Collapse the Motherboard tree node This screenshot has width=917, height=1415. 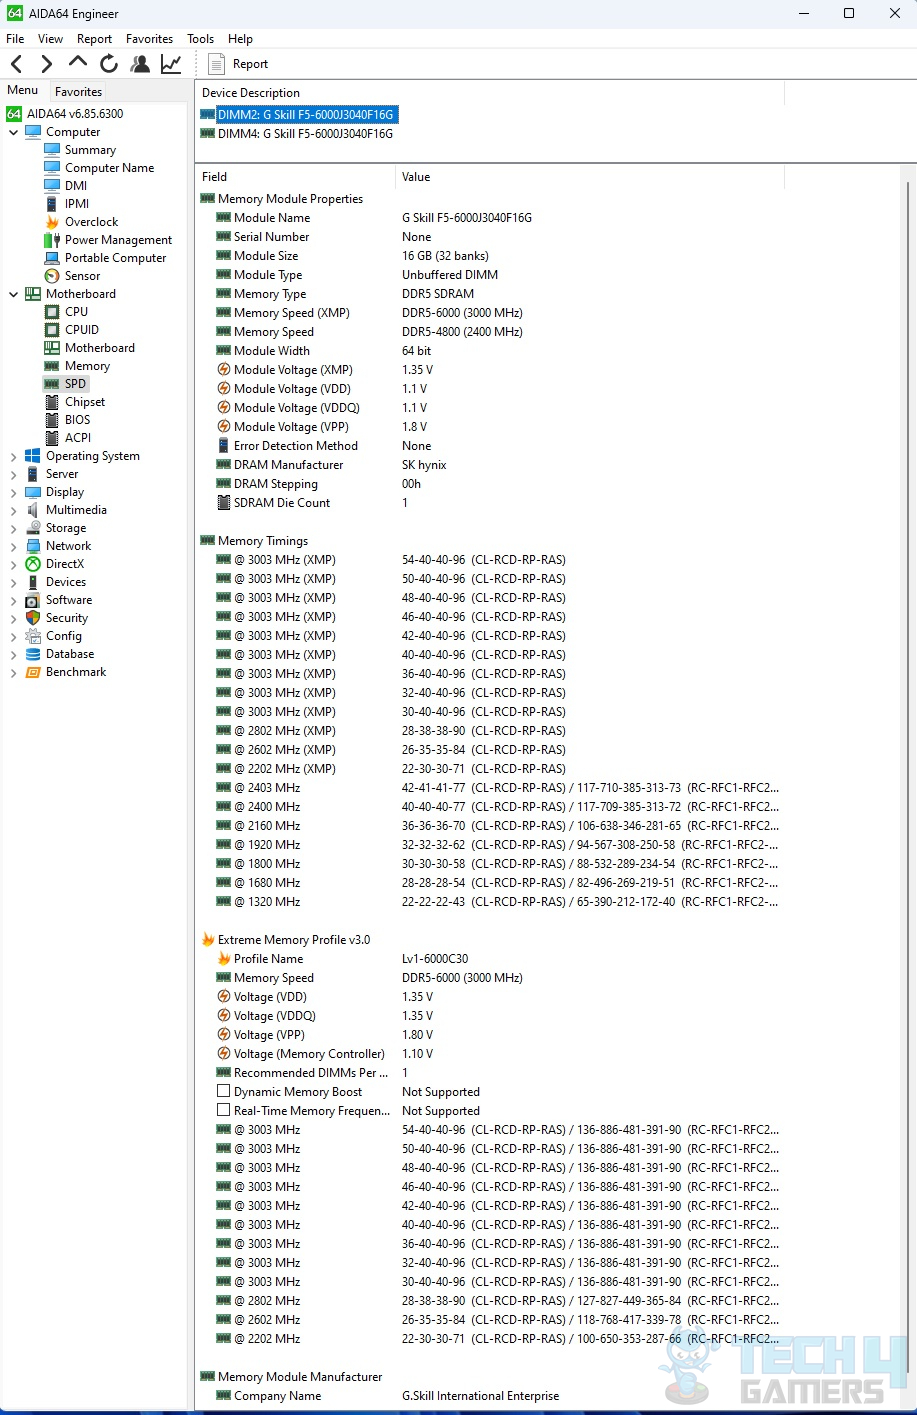[x=13, y=294]
